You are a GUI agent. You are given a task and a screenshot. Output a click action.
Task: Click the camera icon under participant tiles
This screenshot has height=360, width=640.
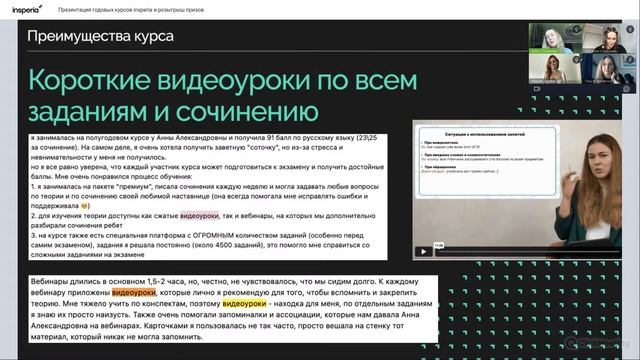click(x=537, y=89)
